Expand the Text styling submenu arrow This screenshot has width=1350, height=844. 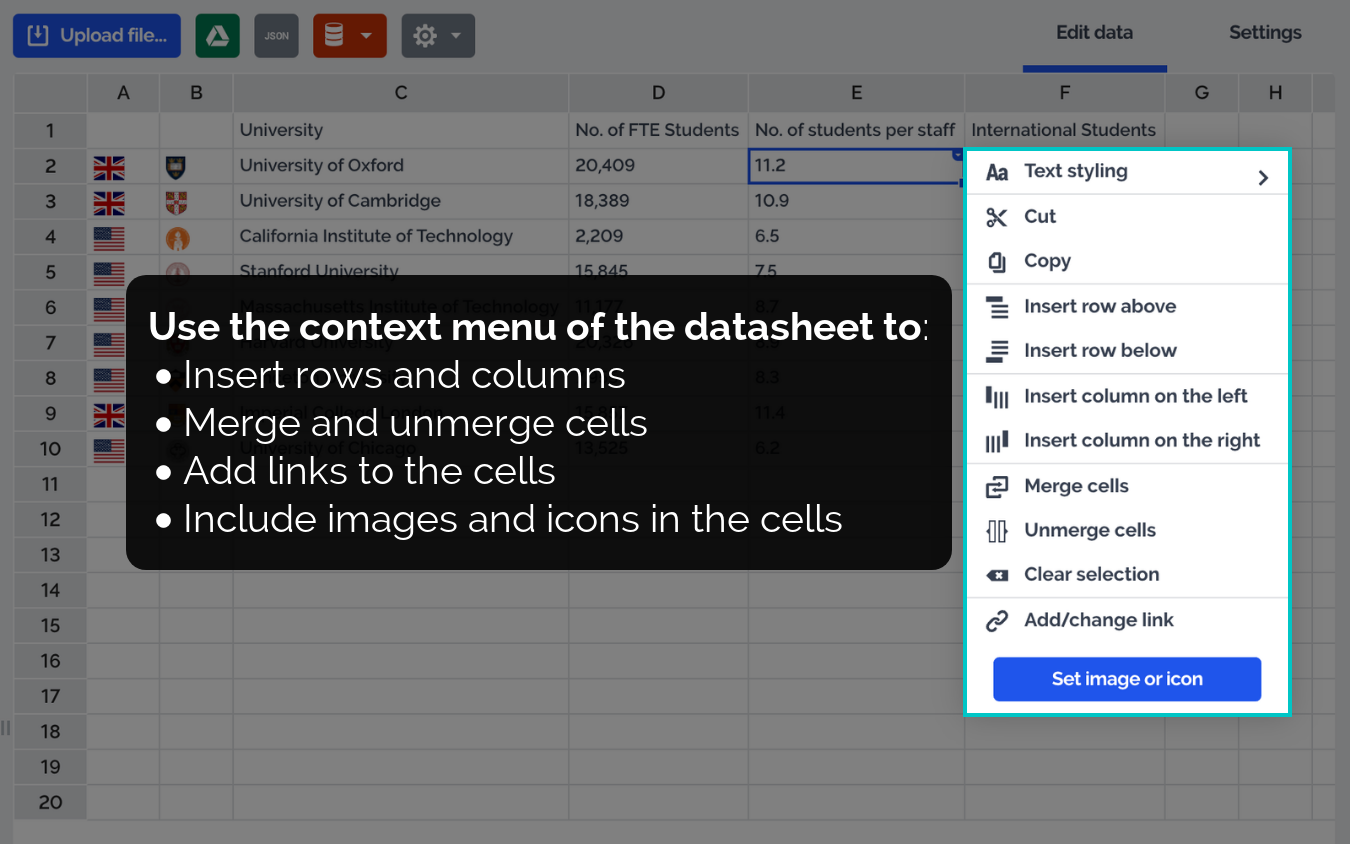pyautogui.click(x=1263, y=177)
